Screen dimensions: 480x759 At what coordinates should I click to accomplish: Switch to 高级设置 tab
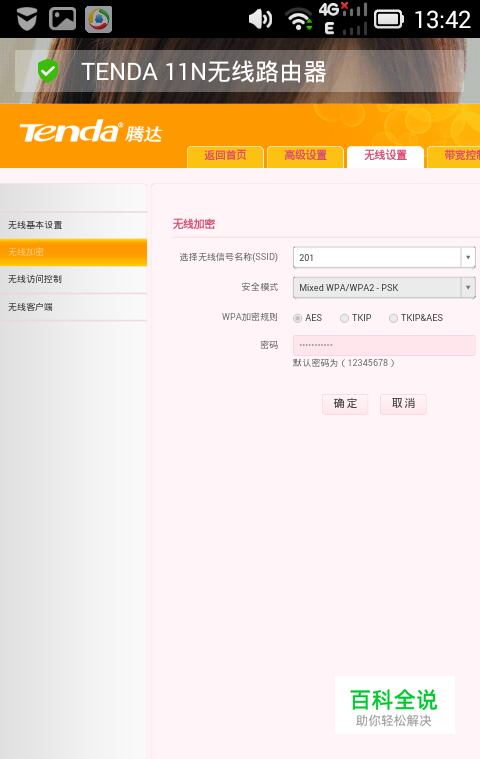[305, 156]
